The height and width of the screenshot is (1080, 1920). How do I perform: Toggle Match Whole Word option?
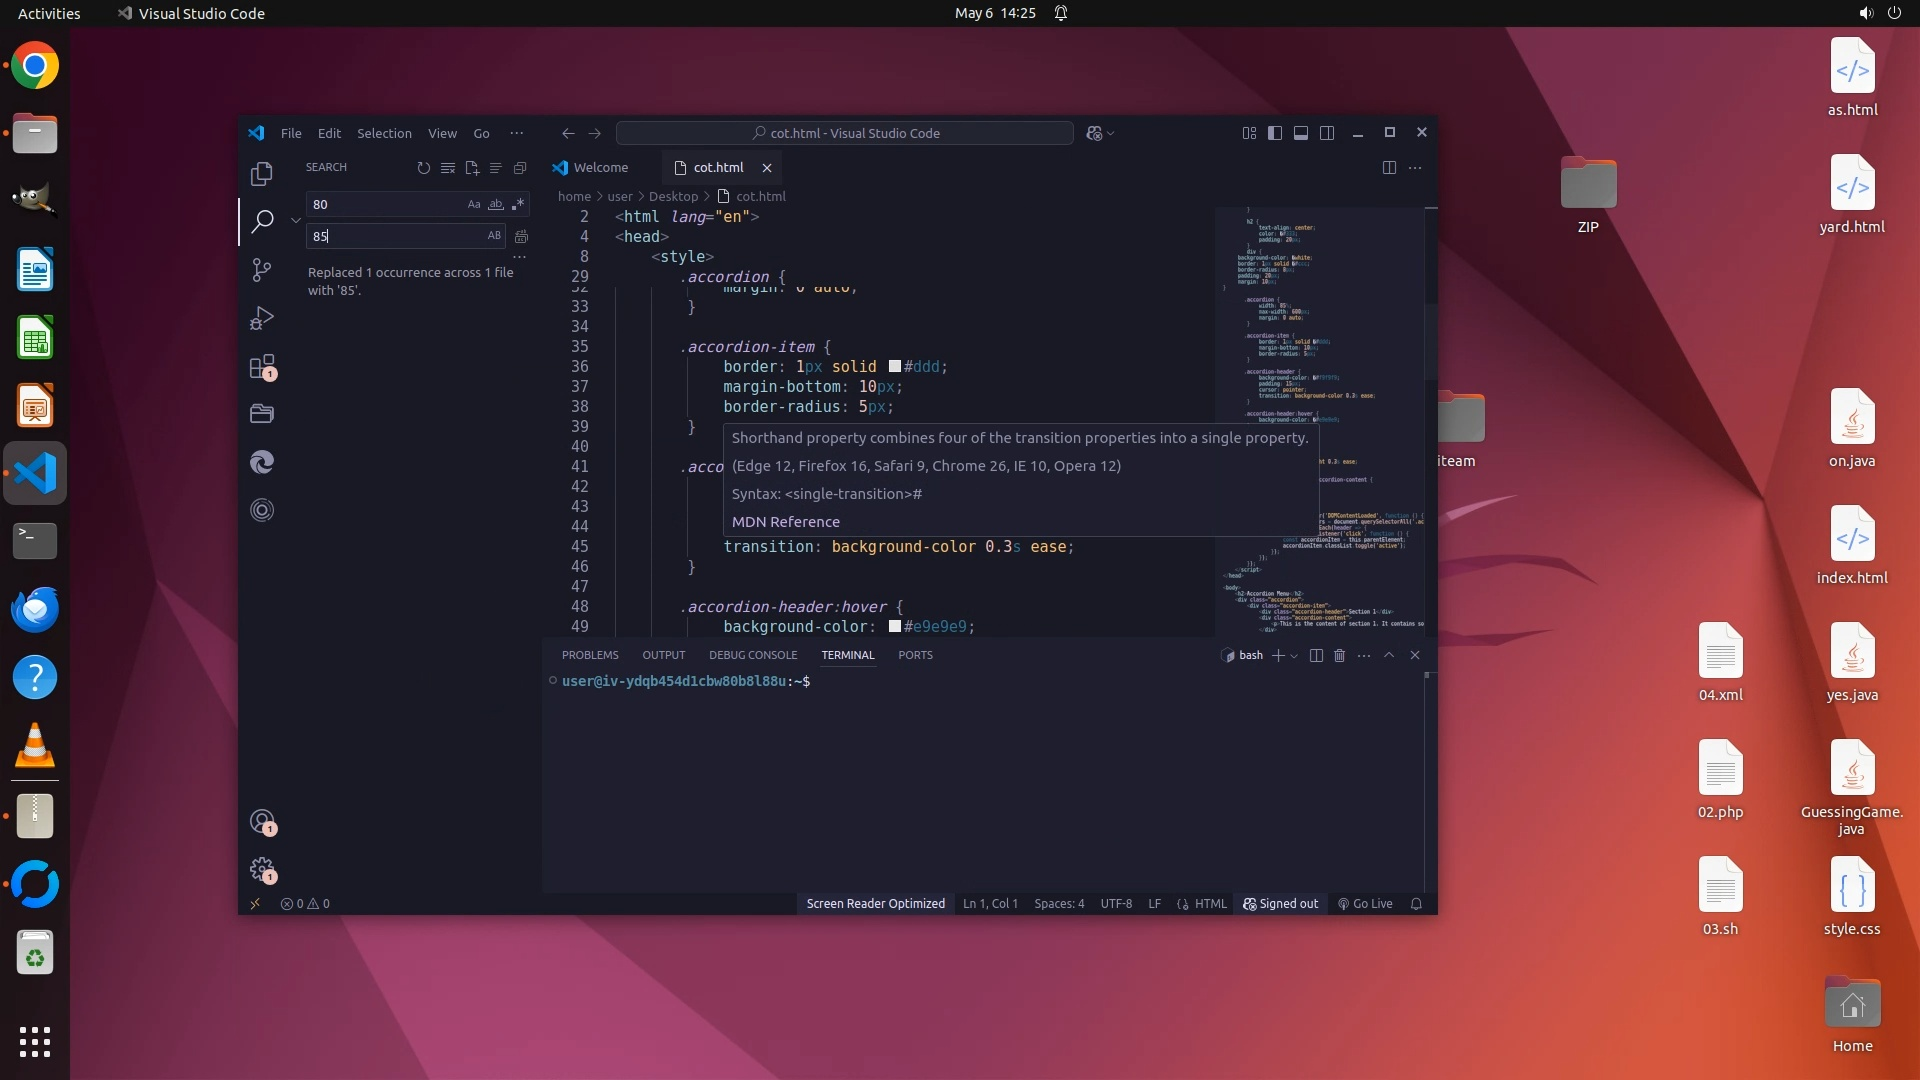pyautogui.click(x=496, y=204)
